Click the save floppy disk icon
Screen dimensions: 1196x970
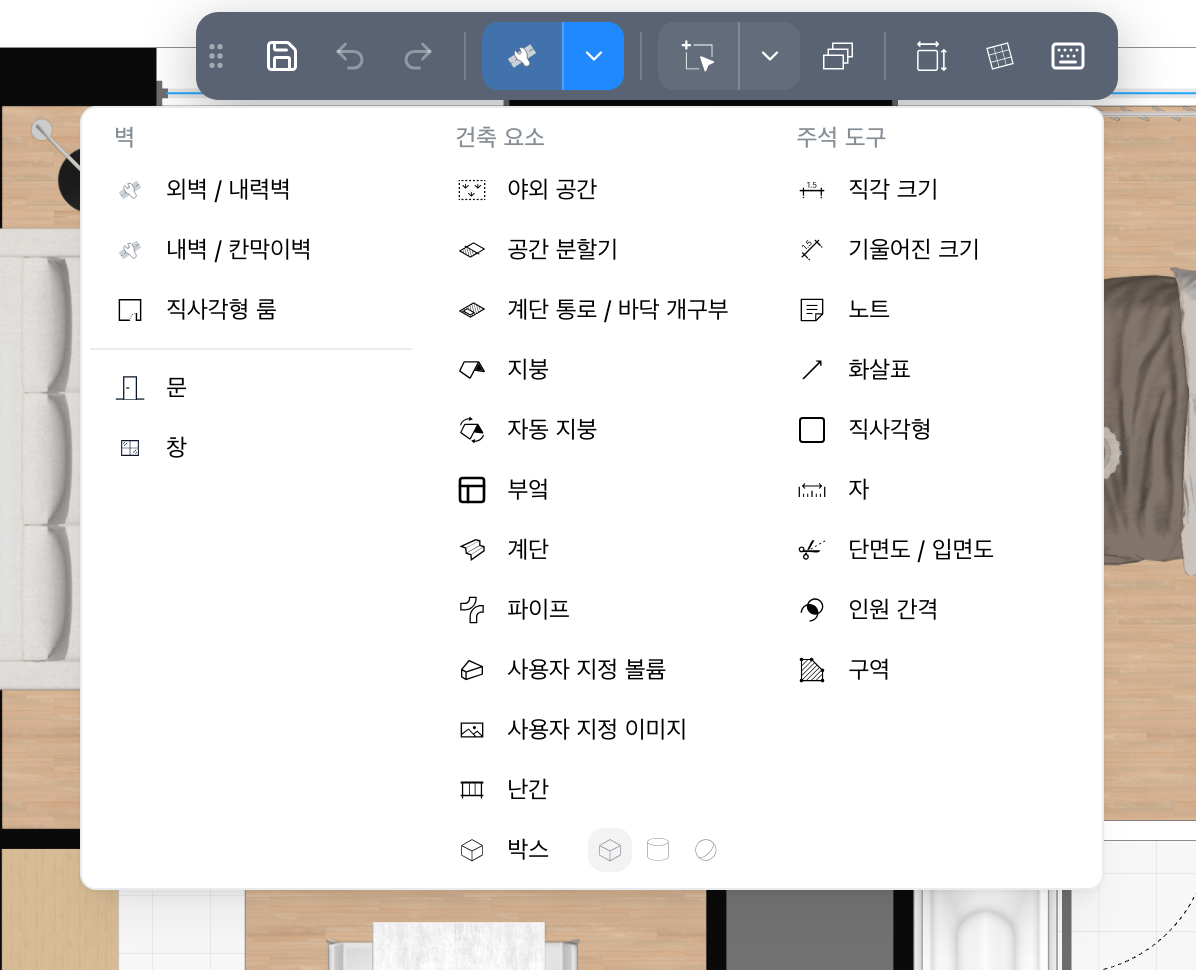coord(281,56)
